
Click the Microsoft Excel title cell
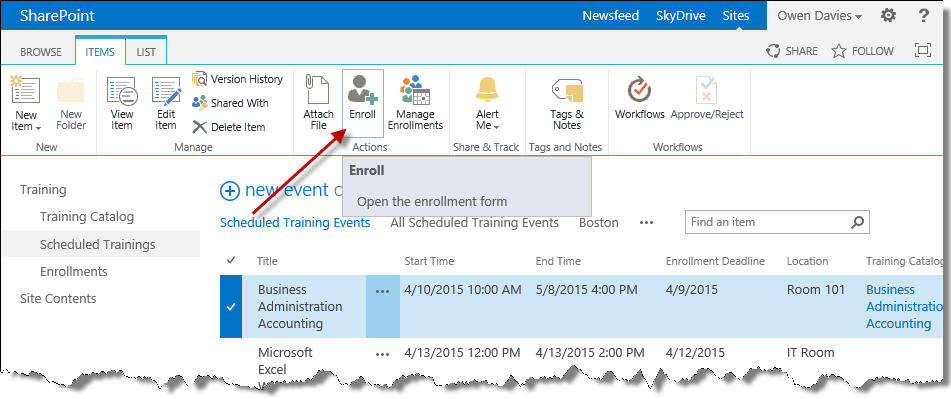coord(285,360)
